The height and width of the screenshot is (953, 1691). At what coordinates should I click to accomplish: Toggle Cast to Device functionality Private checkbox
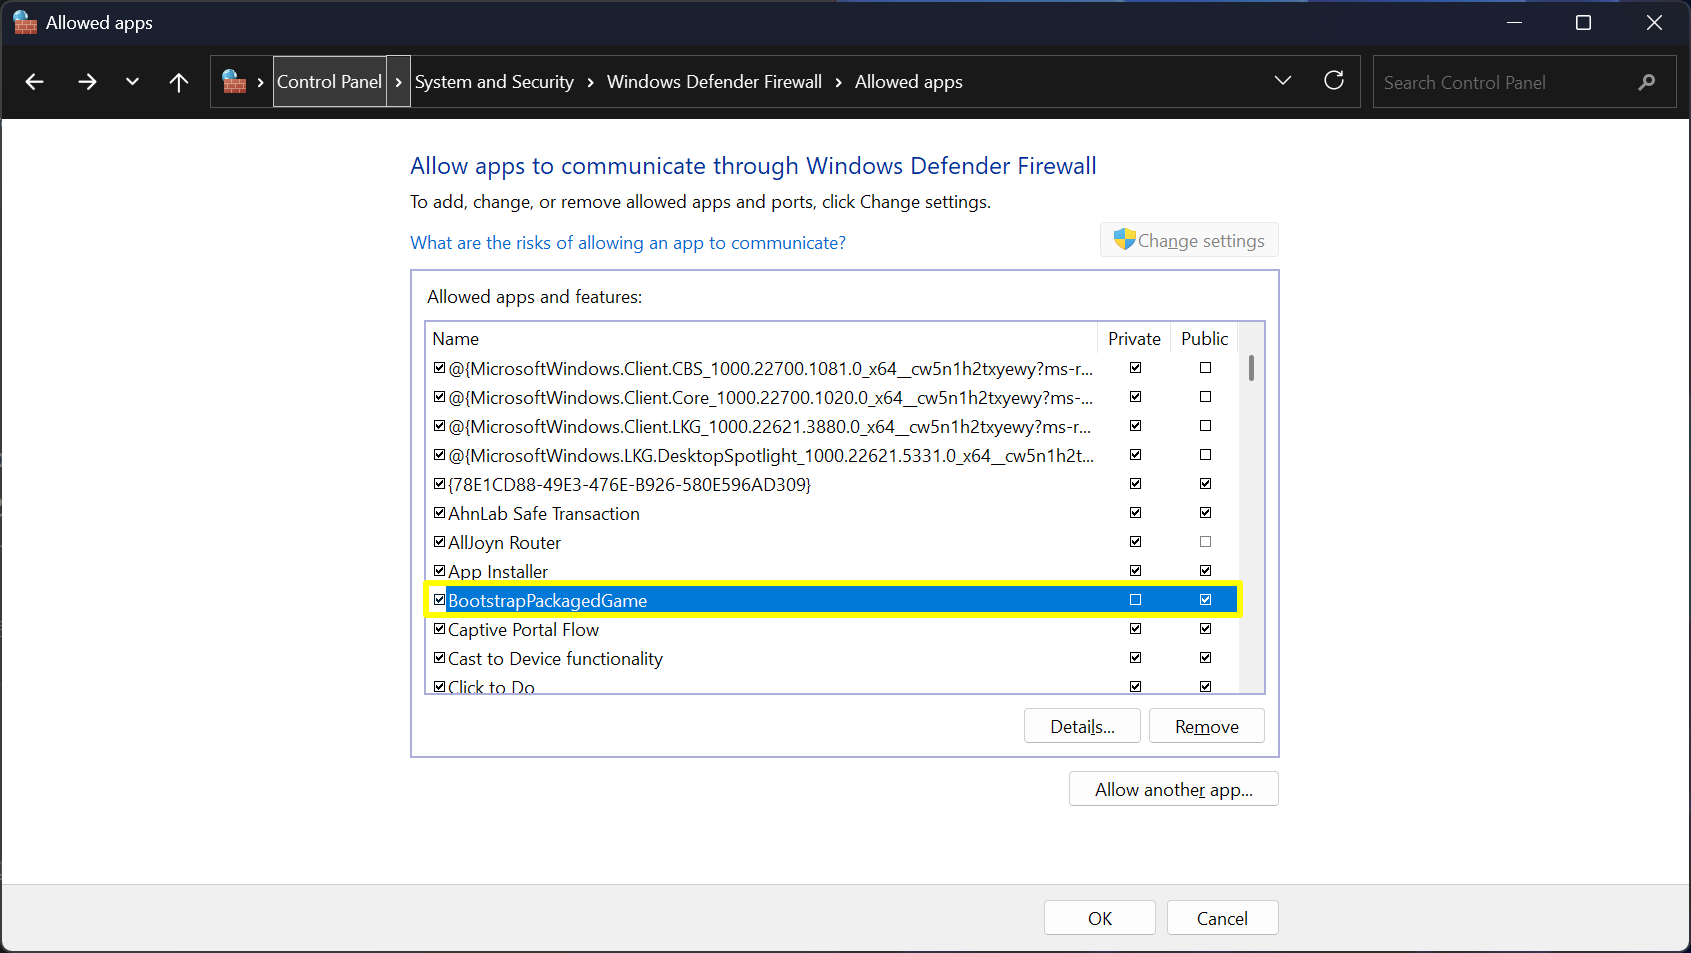click(x=1135, y=658)
